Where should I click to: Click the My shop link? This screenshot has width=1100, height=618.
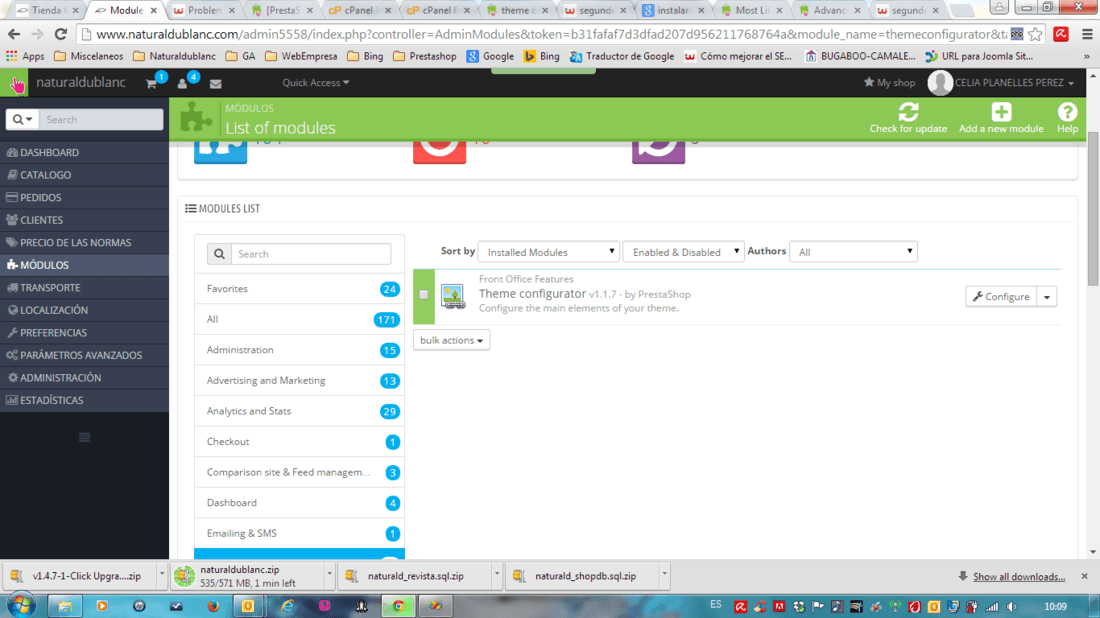pyautogui.click(x=890, y=83)
